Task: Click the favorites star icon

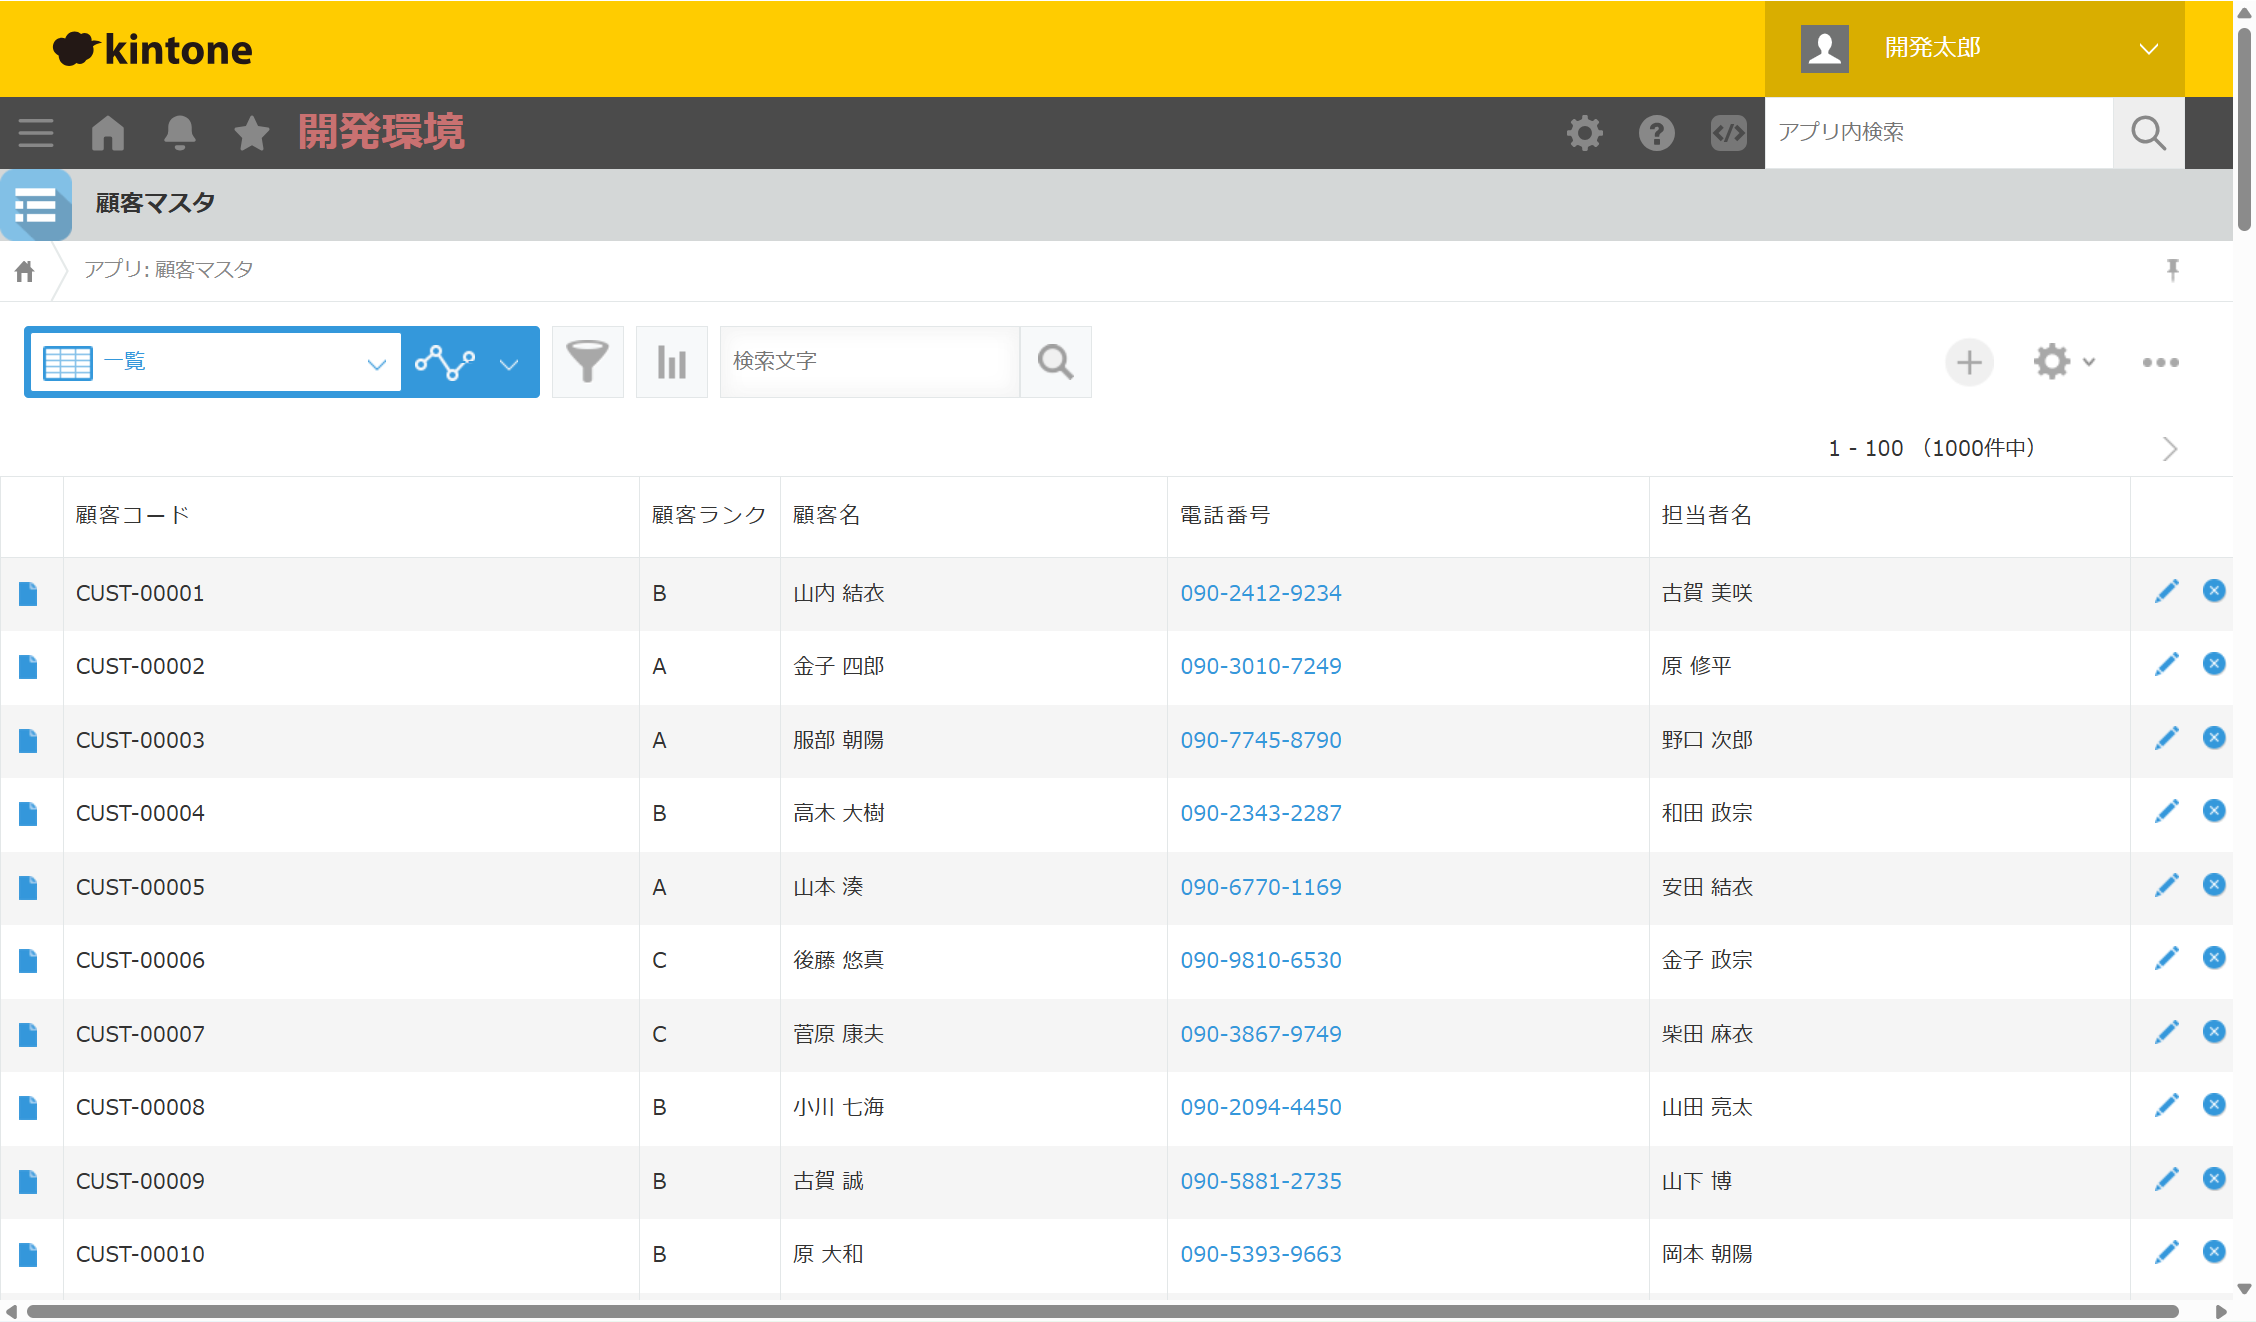Action: click(x=251, y=133)
